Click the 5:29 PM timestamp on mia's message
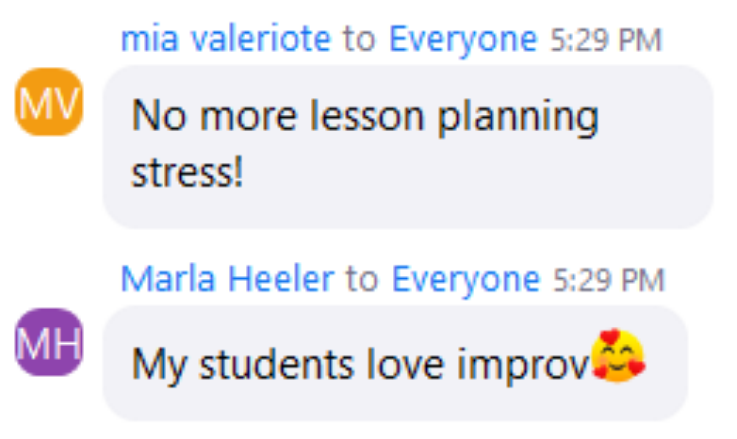Screen dimensions: 737x439 pos(605,40)
